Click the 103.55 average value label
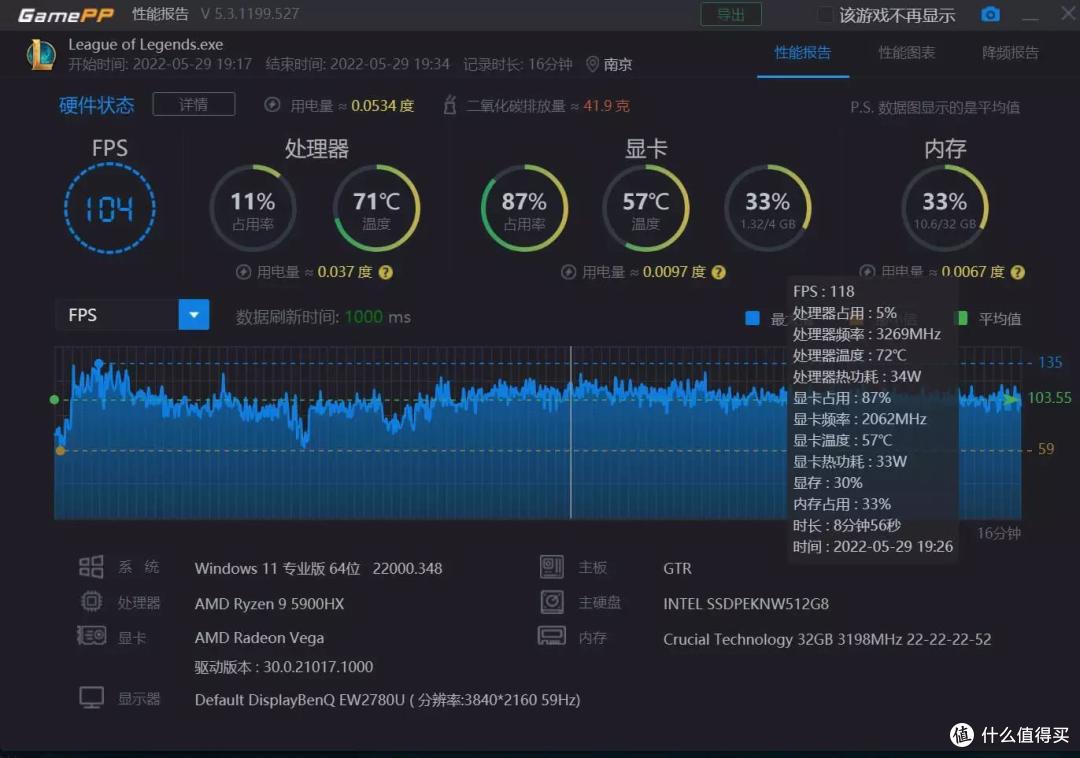The height and width of the screenshot is (758, 1080). click(x=1049, y=397)
